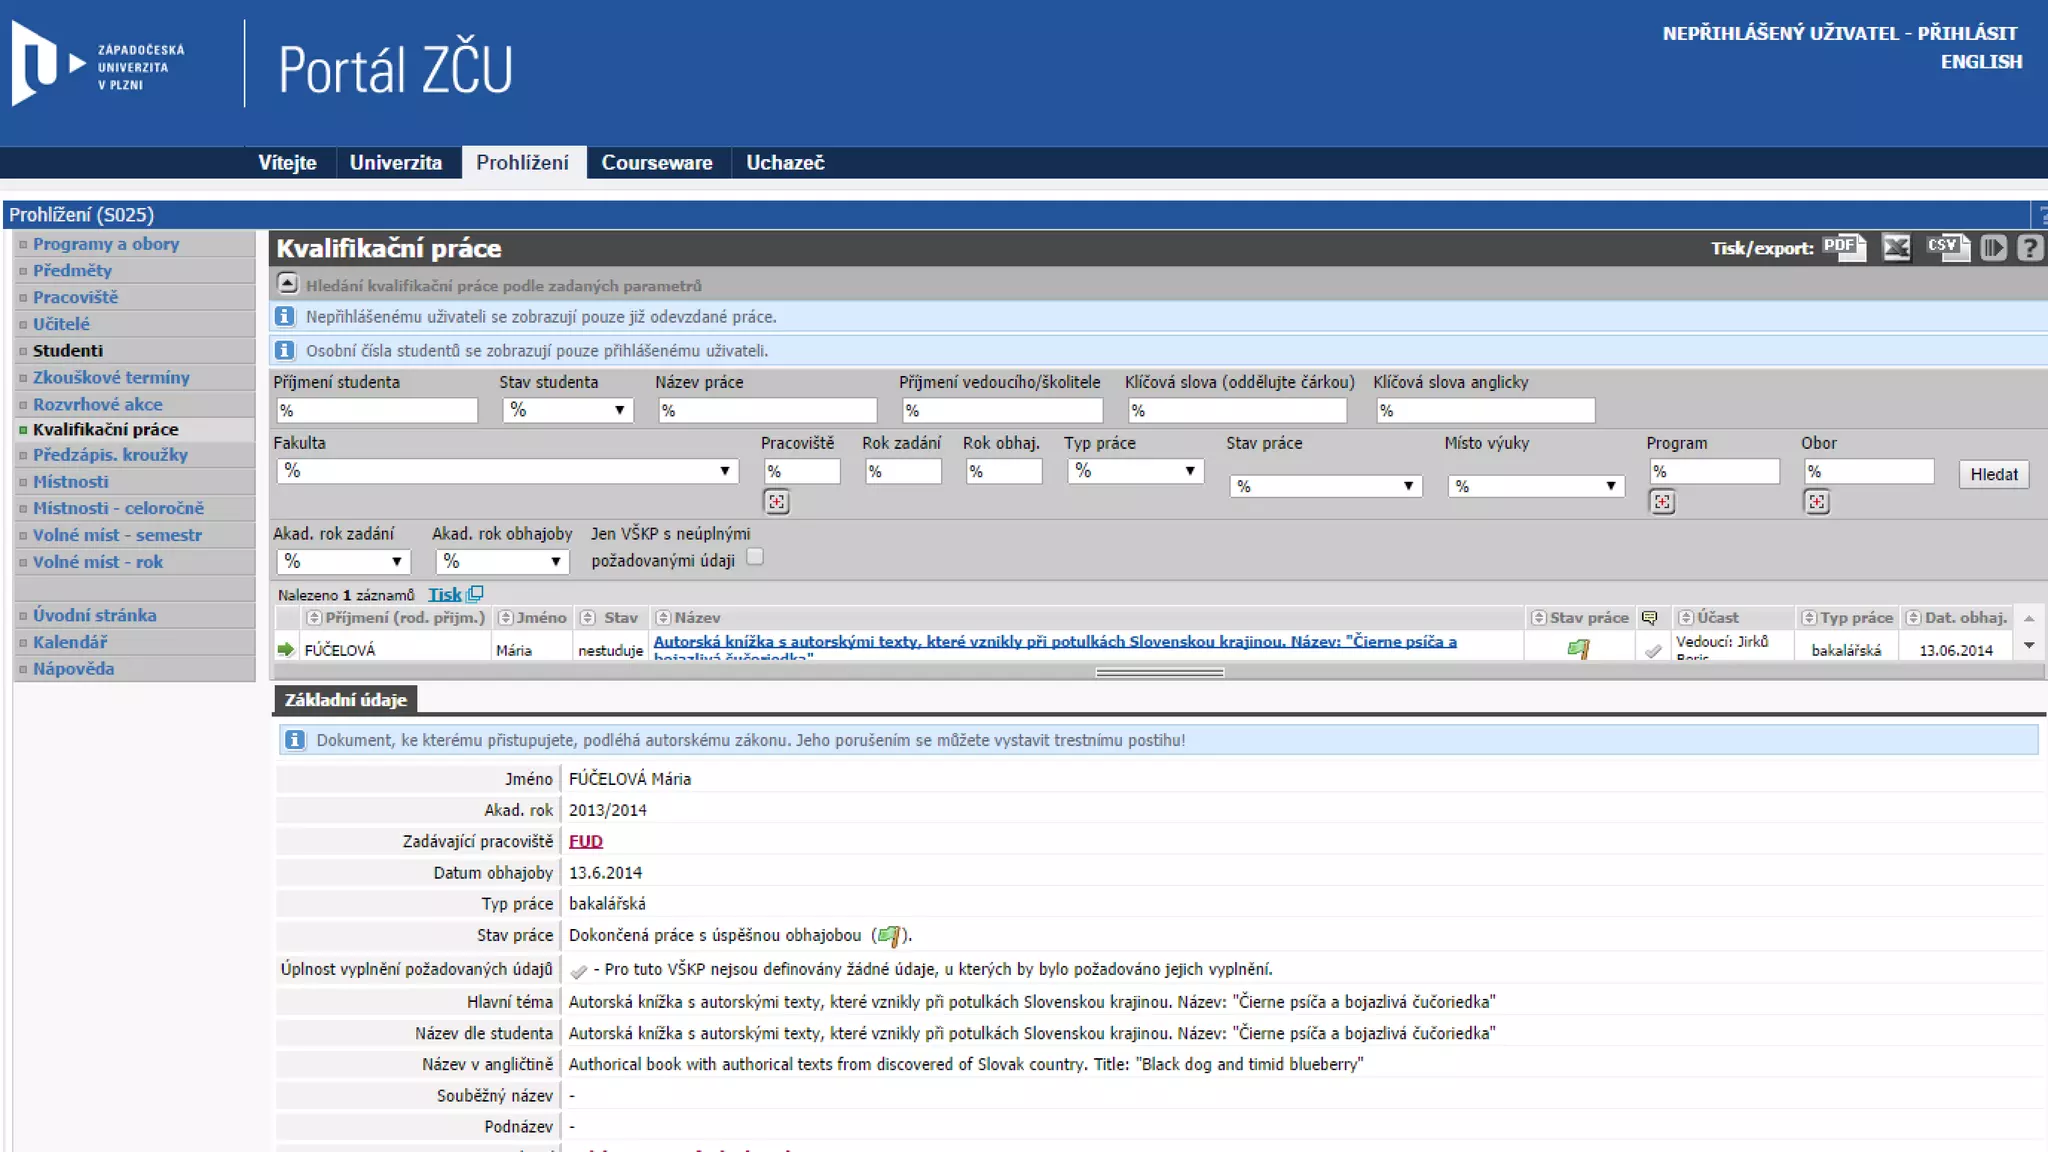Open the Typ práce dropdown
The image size is (2048, 1152).
point(1134,471)
